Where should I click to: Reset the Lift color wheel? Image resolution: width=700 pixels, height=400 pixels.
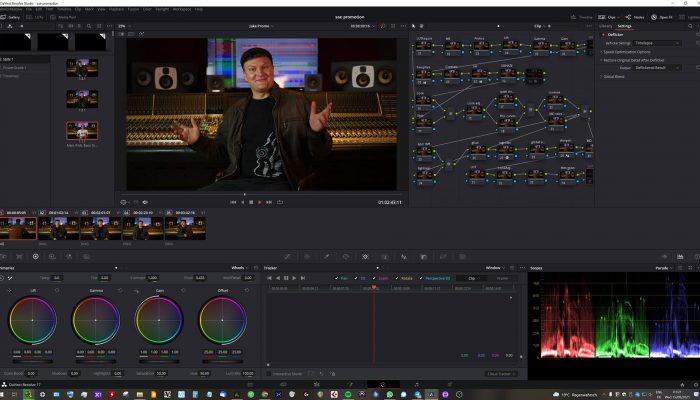pos(57,291)
